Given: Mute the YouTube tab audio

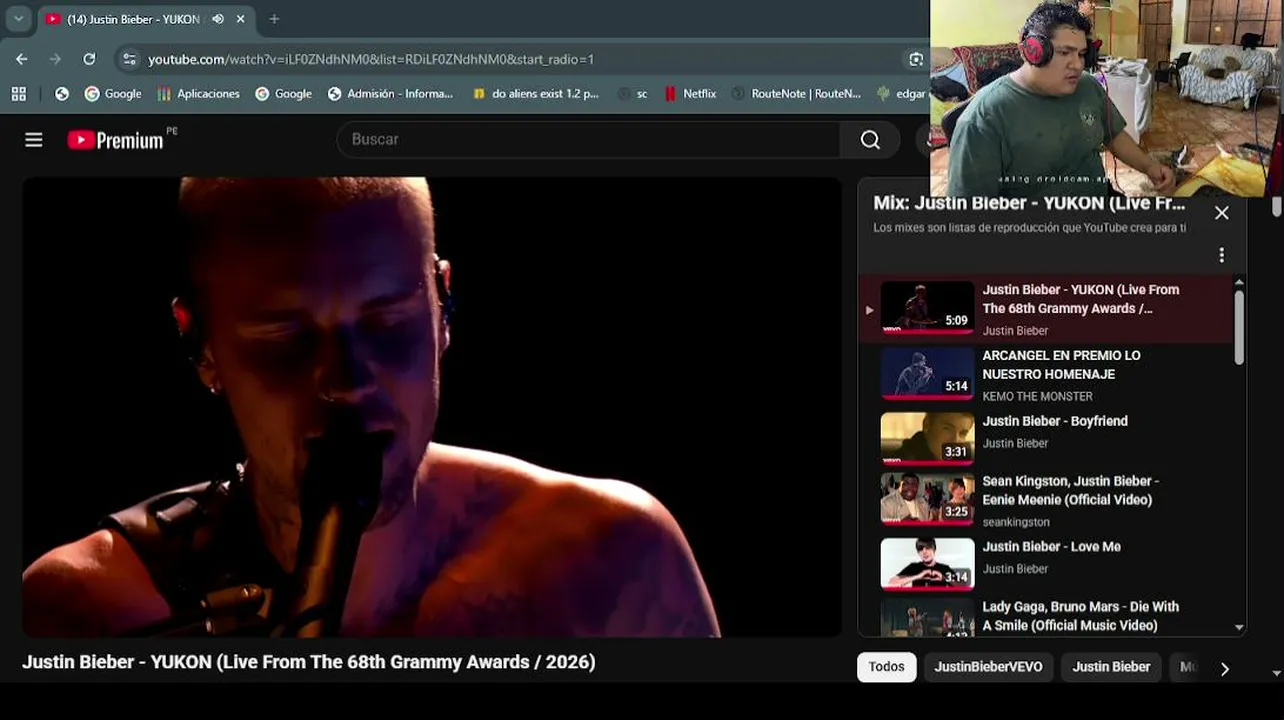Looking at the screenshot, I should [x=218, y=19].
